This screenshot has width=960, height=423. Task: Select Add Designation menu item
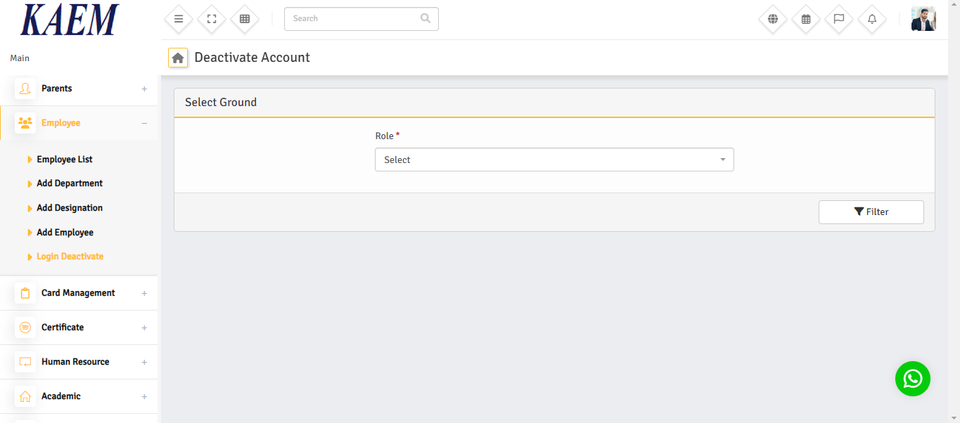point(70,208)
